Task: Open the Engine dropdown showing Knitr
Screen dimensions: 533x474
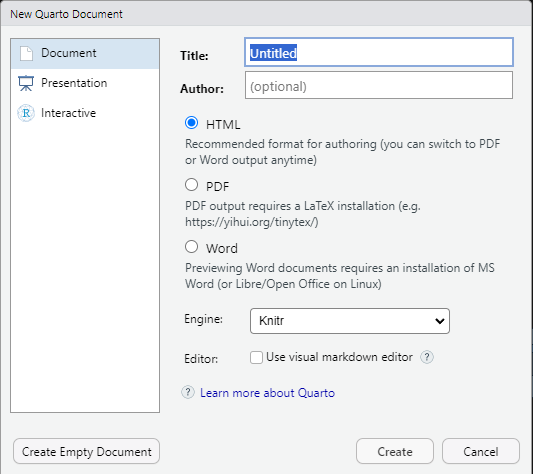Action: pos(350,321)
